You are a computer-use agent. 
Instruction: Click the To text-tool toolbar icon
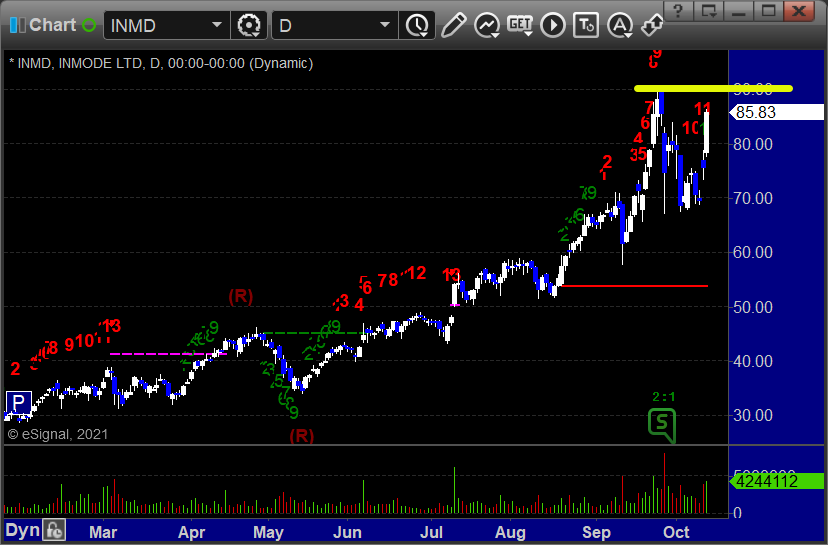586,25
